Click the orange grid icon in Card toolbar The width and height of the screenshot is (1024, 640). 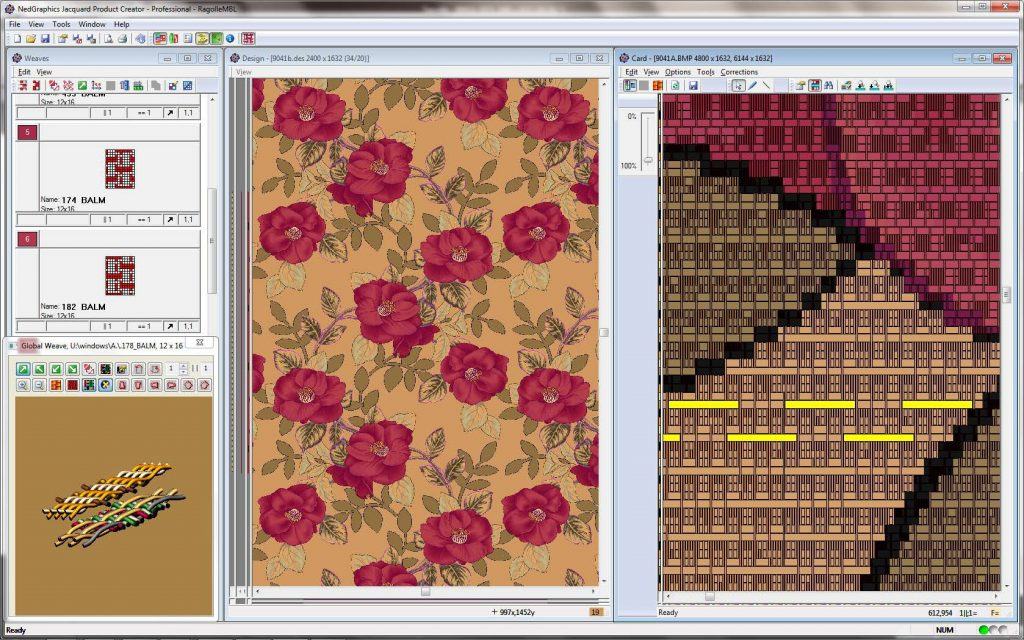pyautogui.click(x=658, y=86)
